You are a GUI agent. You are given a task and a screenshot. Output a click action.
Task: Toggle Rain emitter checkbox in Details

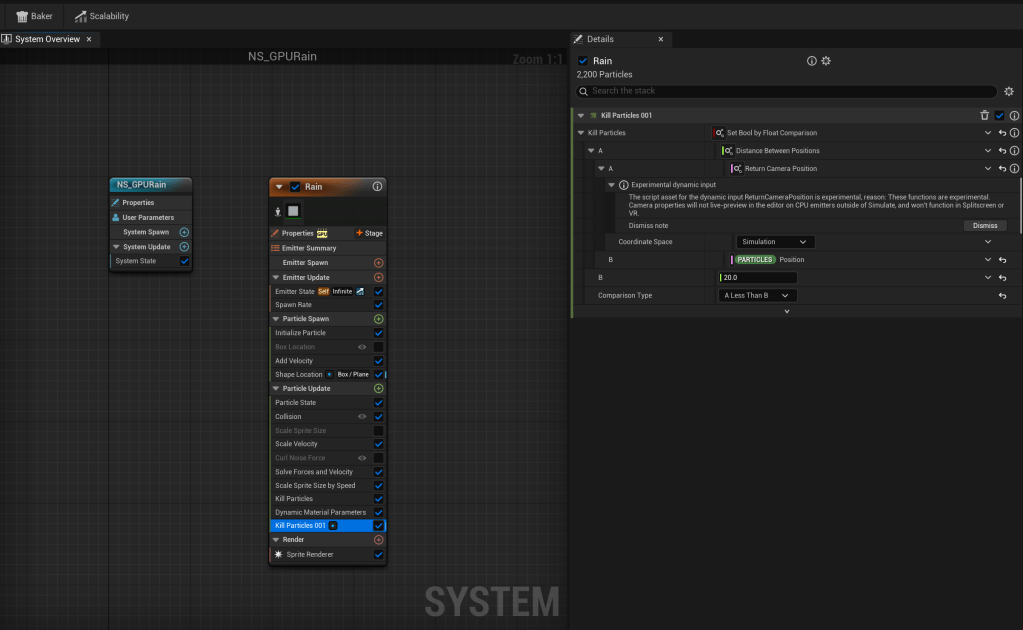click(x=583, y=61)
